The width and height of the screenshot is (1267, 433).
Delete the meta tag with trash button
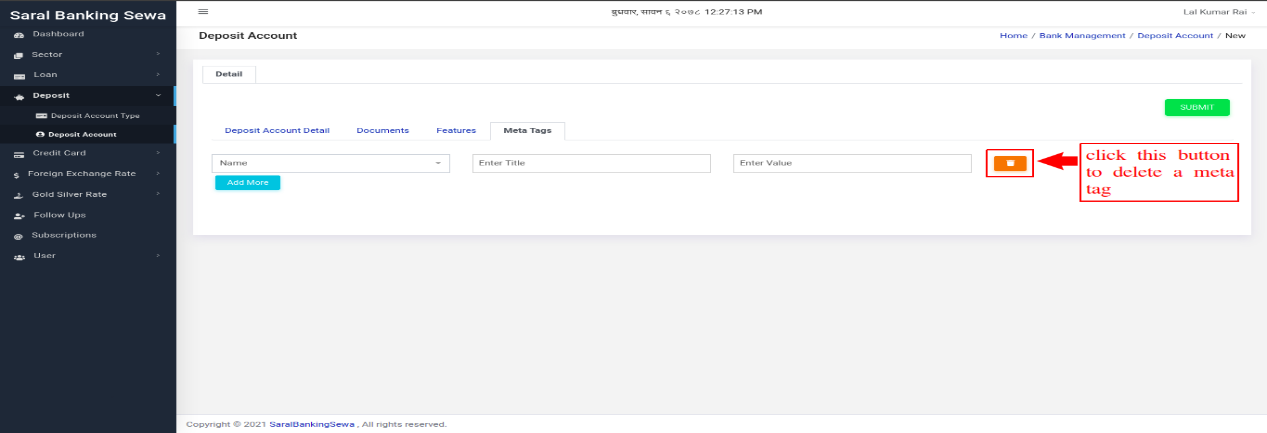tap(1010, 163)
